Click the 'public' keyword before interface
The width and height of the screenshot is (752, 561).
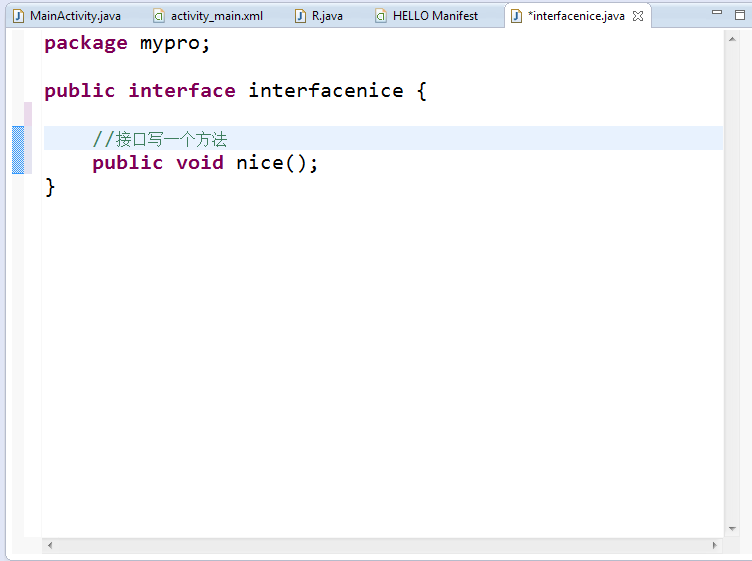80,91
